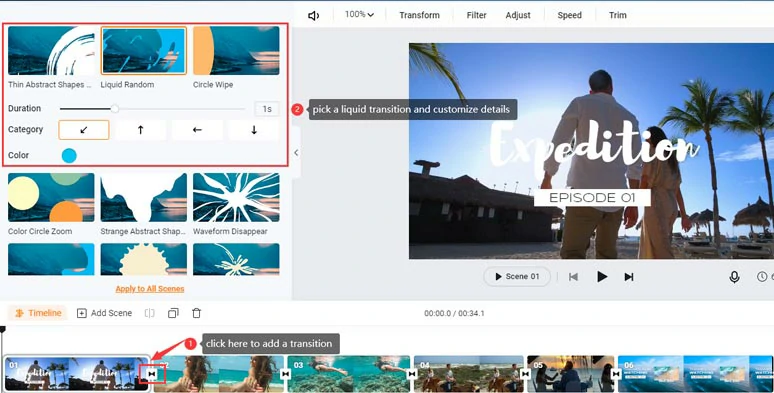Select the up arrow direction category
The width and height of the screenshot is (774, 393).
141,130
